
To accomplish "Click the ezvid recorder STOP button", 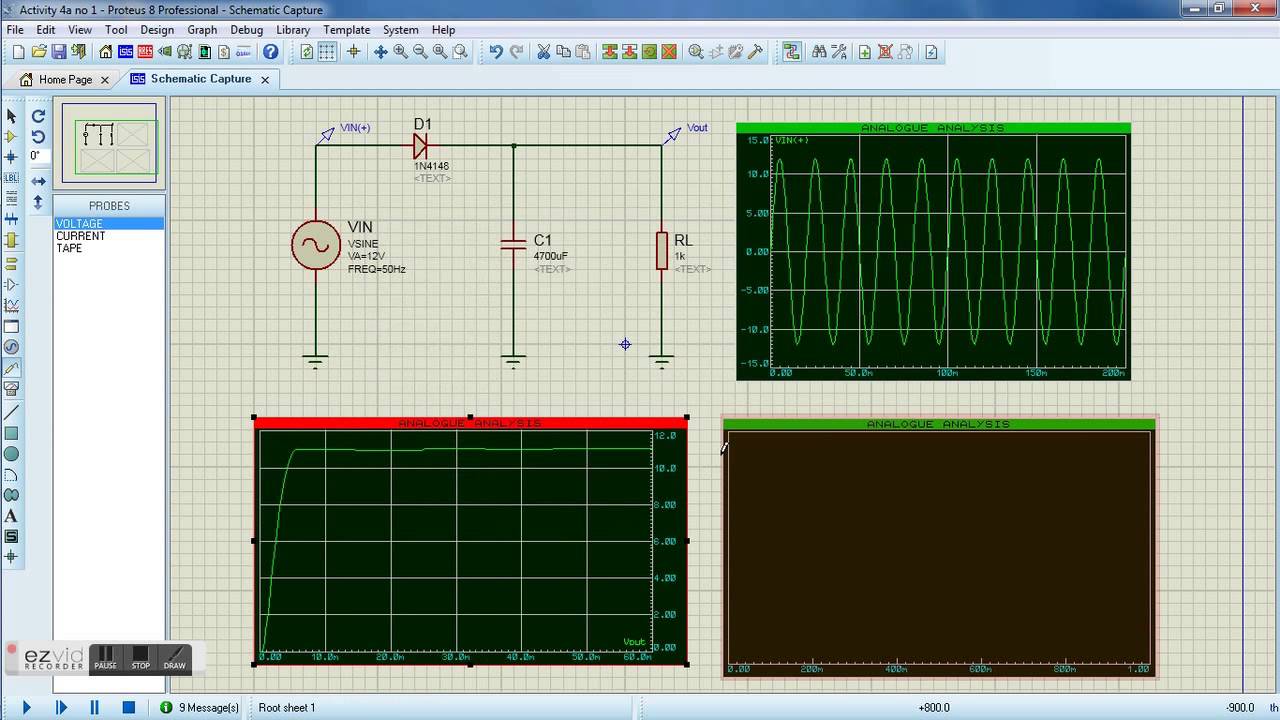I will (140, 658).
